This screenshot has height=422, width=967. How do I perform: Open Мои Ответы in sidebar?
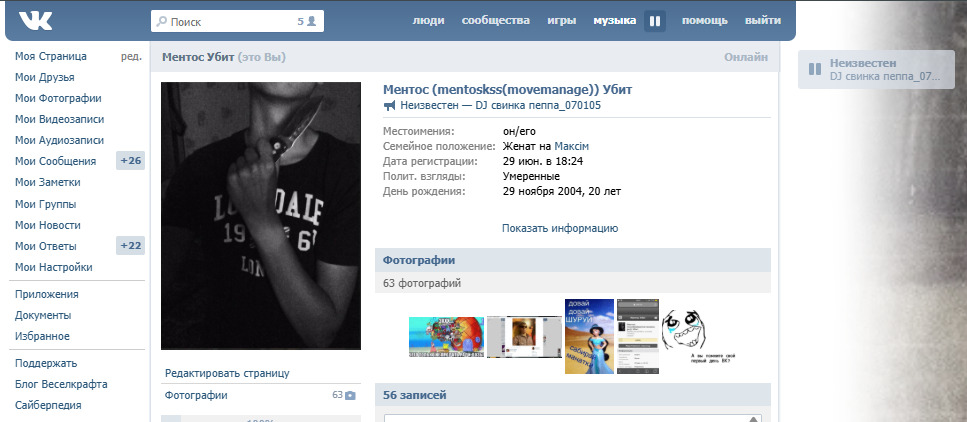coord(46,246)
